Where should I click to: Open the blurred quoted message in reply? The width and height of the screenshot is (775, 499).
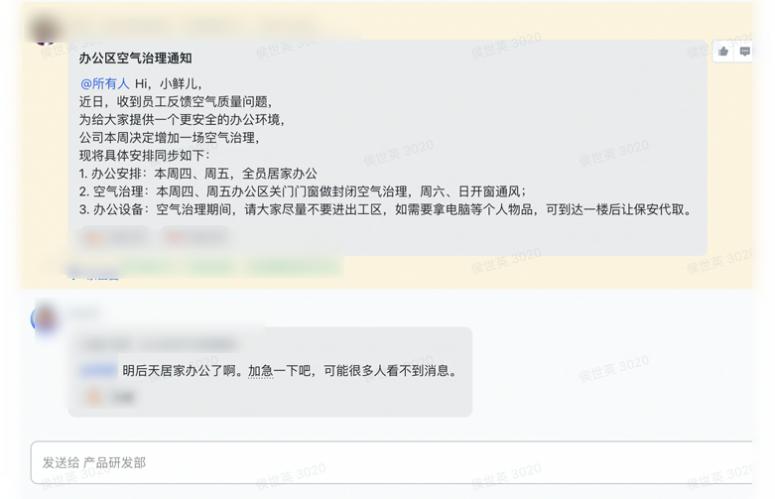[159, 344]
